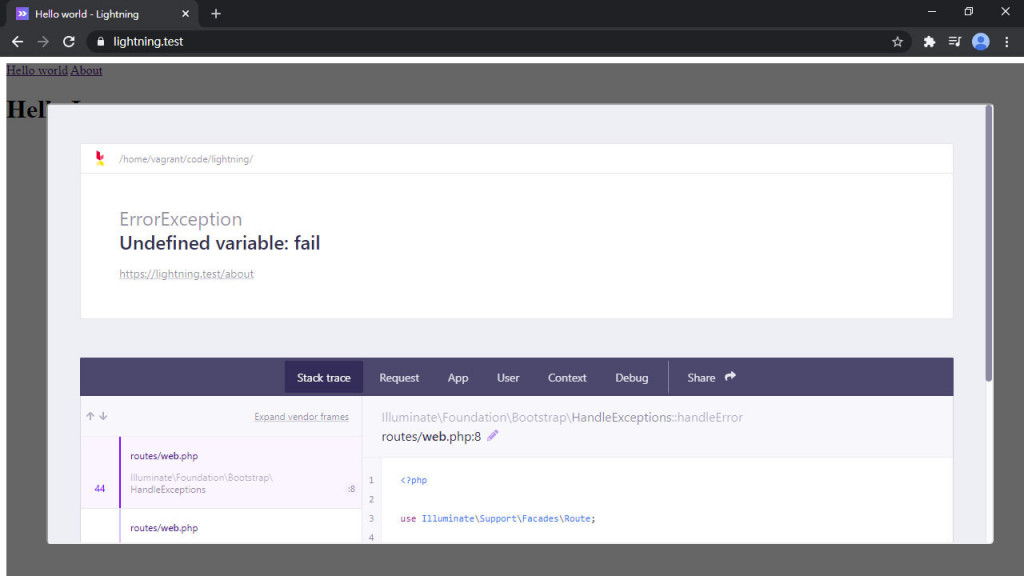Image resolution: width=1024 pixels, height=576 pixels.
Task: Jump to next stack frame arrow
Action: [x=103, y=416]
